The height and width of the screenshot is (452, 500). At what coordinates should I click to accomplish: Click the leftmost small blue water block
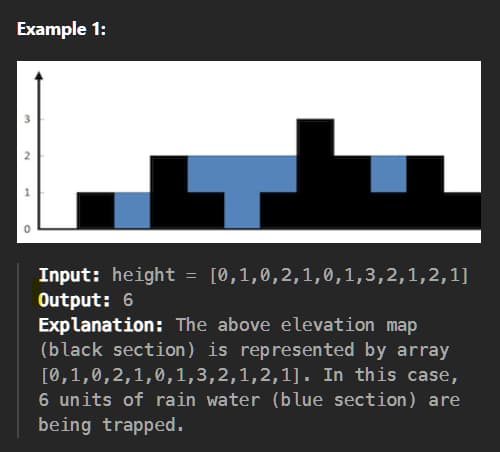pyautogui.click(x=132, y=210)
